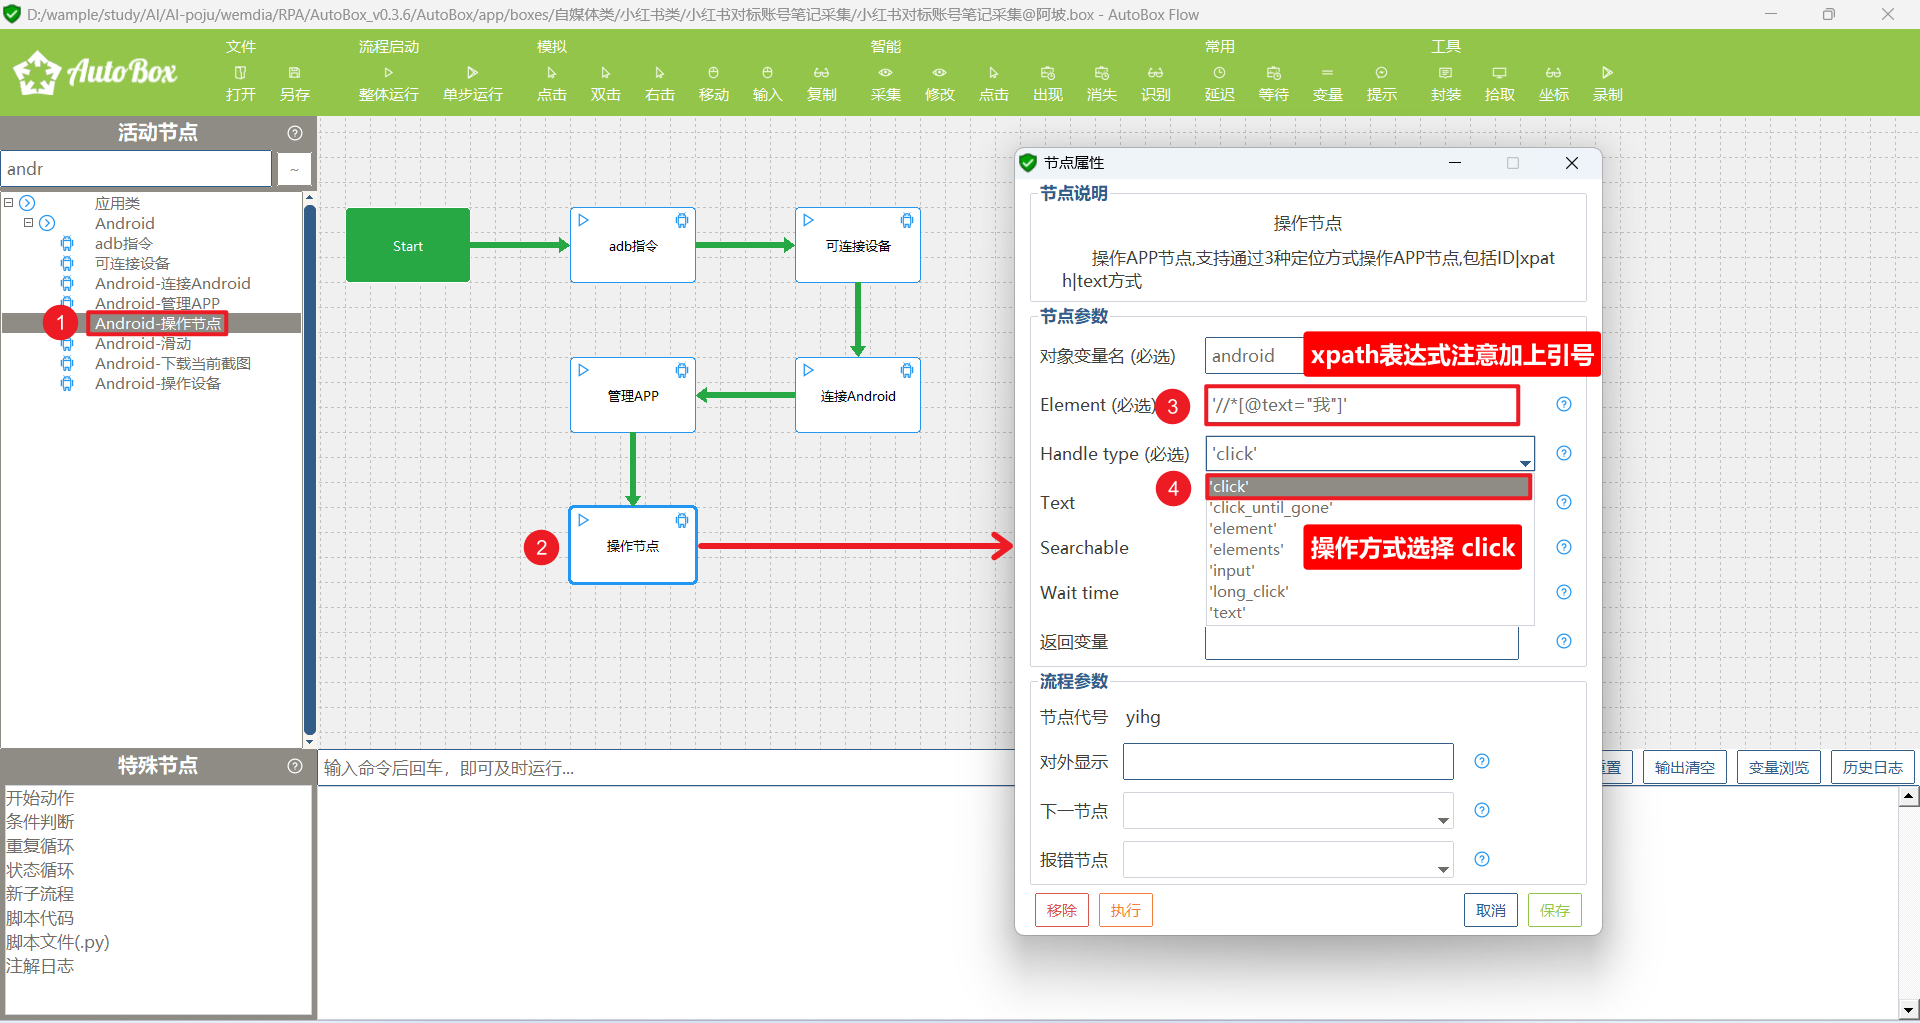Run the adb指令 node via its play icon
The height and width of the screenshot is (1023, 1920).
[x=583, y=220]
